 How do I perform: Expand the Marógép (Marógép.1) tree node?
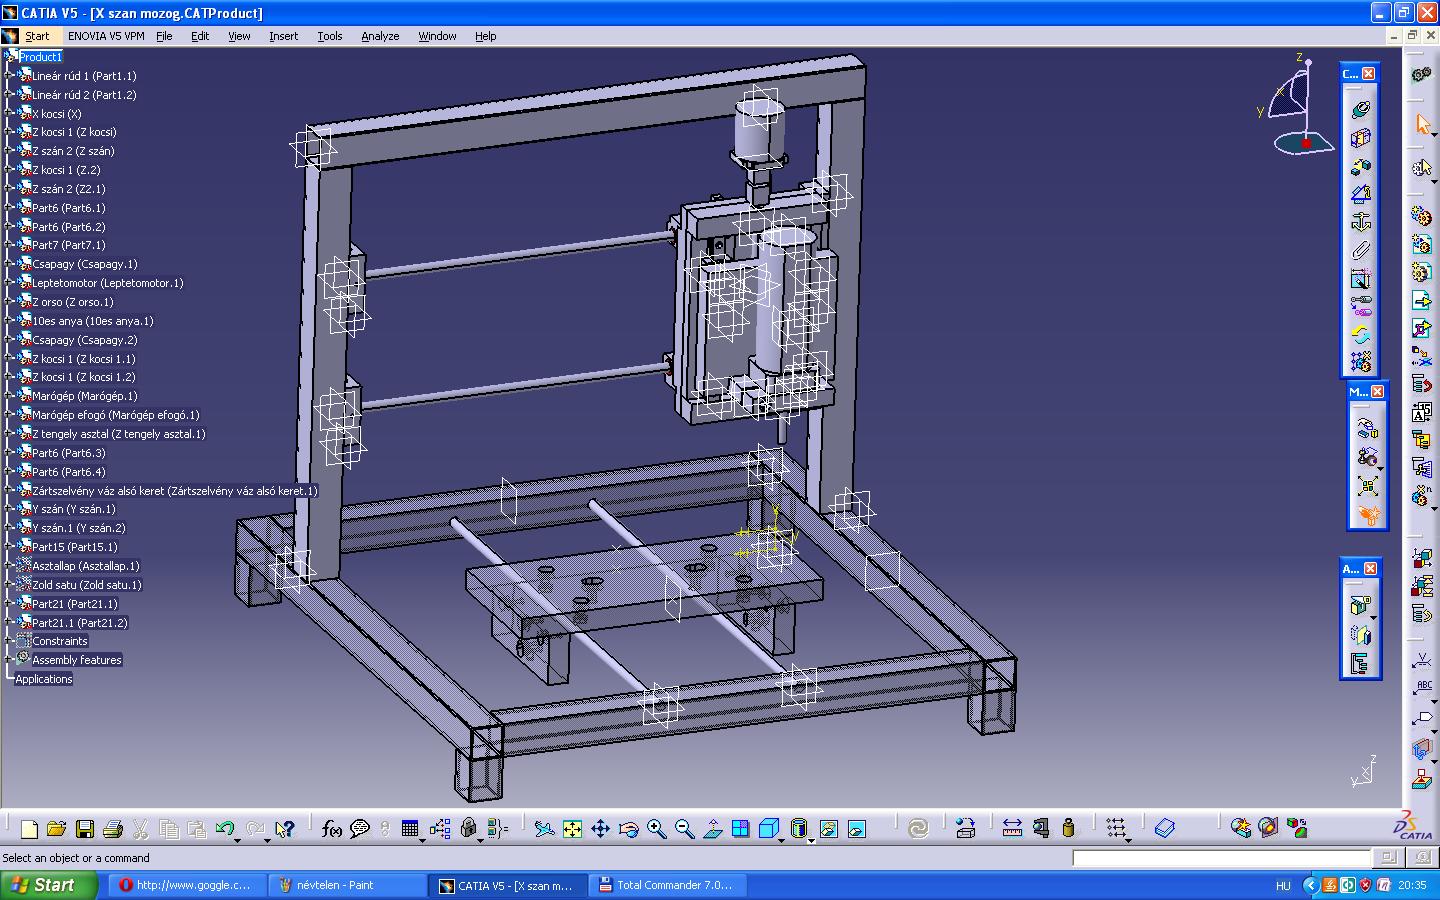click(9, 396)
